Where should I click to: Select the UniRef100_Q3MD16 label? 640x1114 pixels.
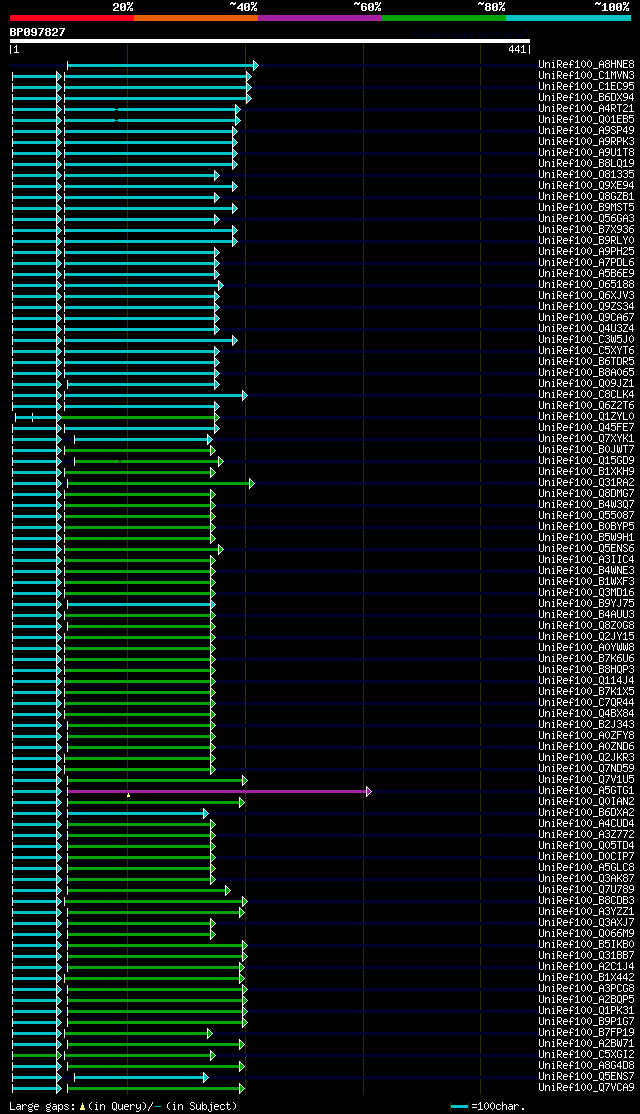pyautogui.click(x=587, y=593)
